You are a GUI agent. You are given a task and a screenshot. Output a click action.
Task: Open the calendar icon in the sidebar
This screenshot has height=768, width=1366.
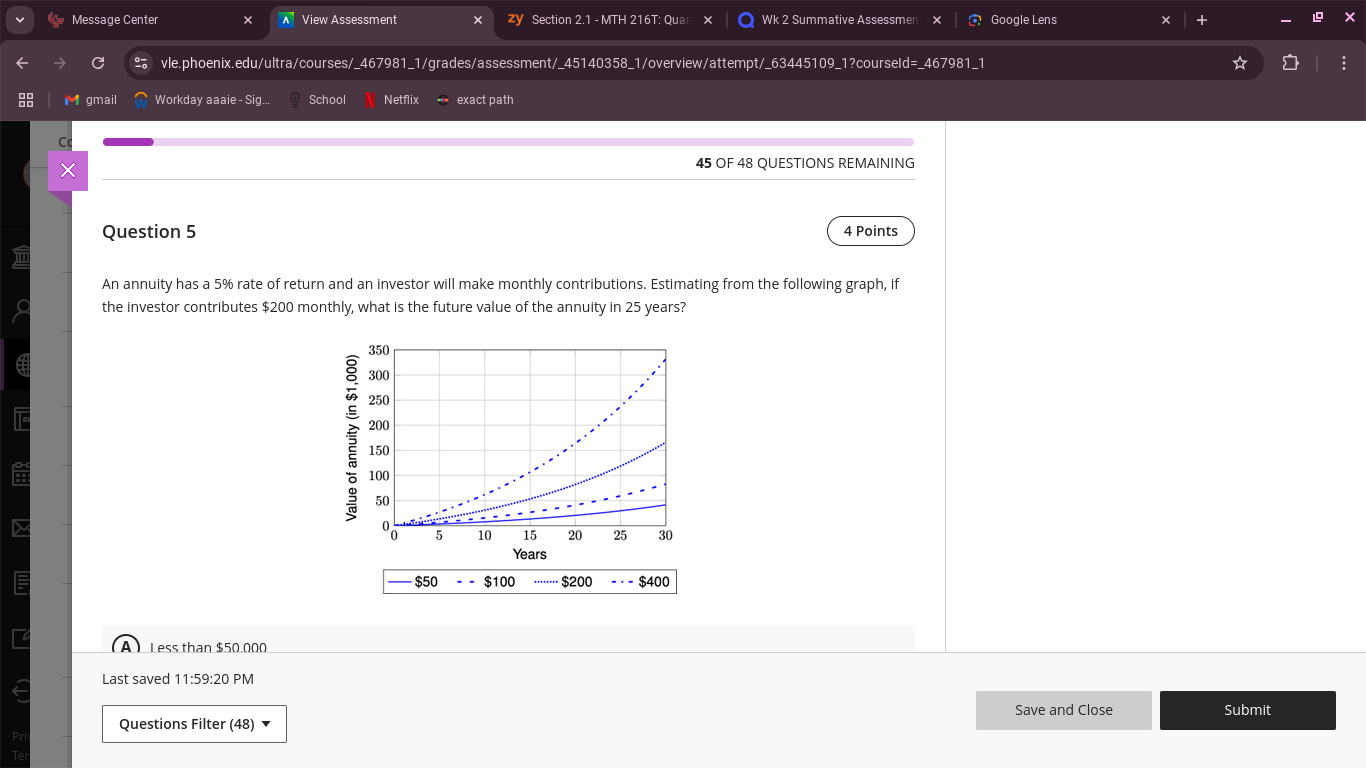coord(20,473)
